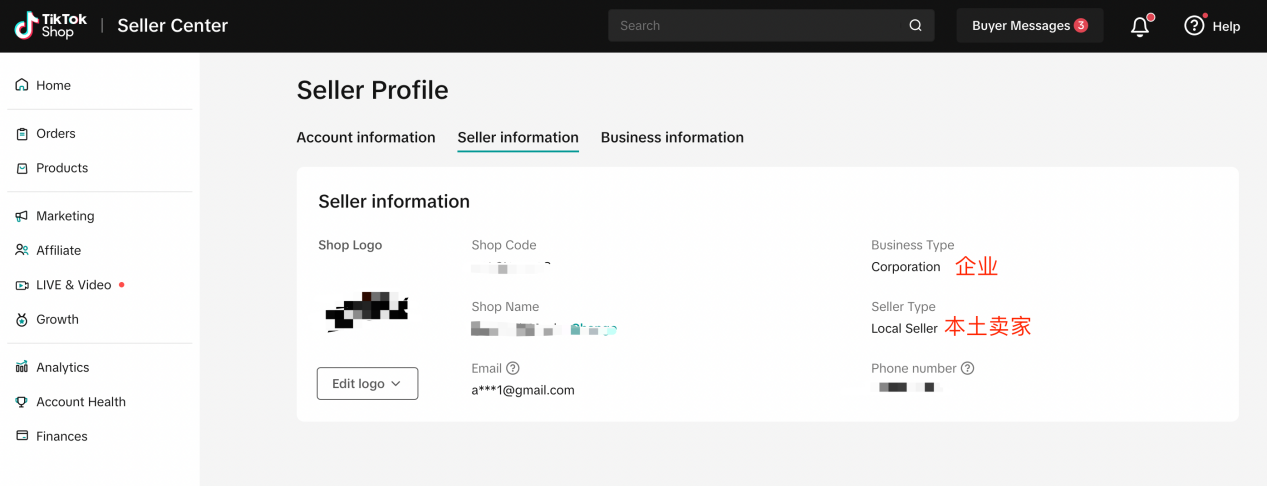
Task: Switch to the Business information tab
Action: [x=672, y=138]
